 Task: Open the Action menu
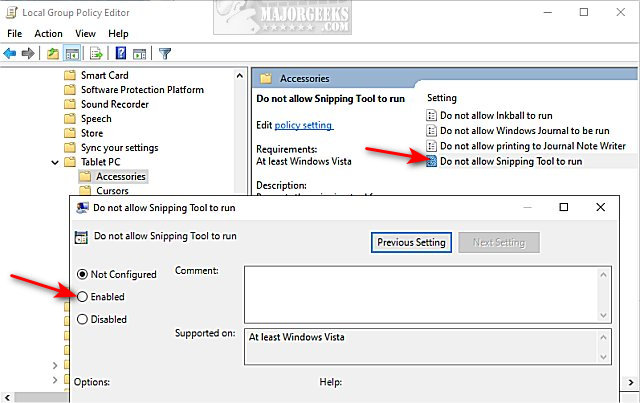48,33
